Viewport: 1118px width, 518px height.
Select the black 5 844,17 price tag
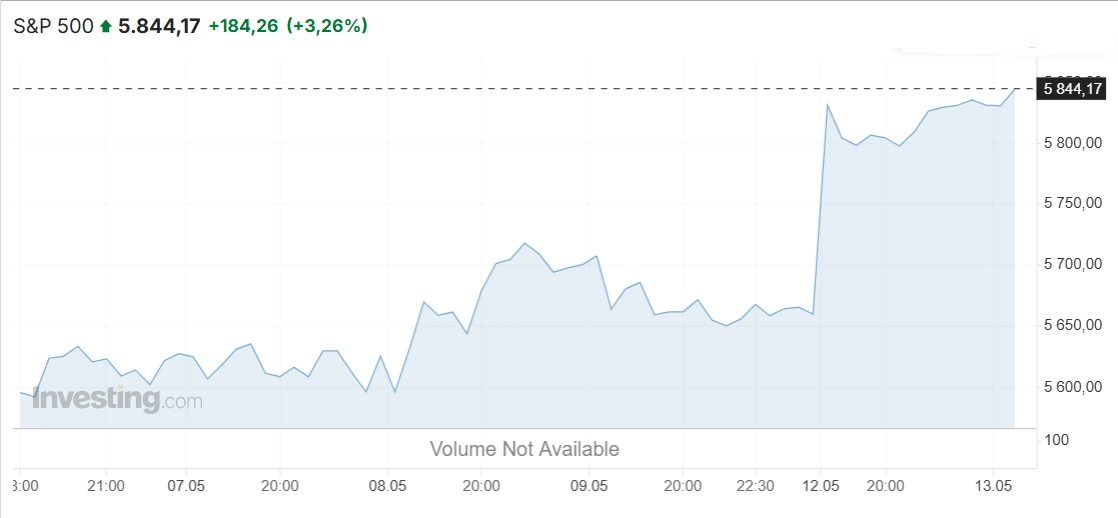1070,89
